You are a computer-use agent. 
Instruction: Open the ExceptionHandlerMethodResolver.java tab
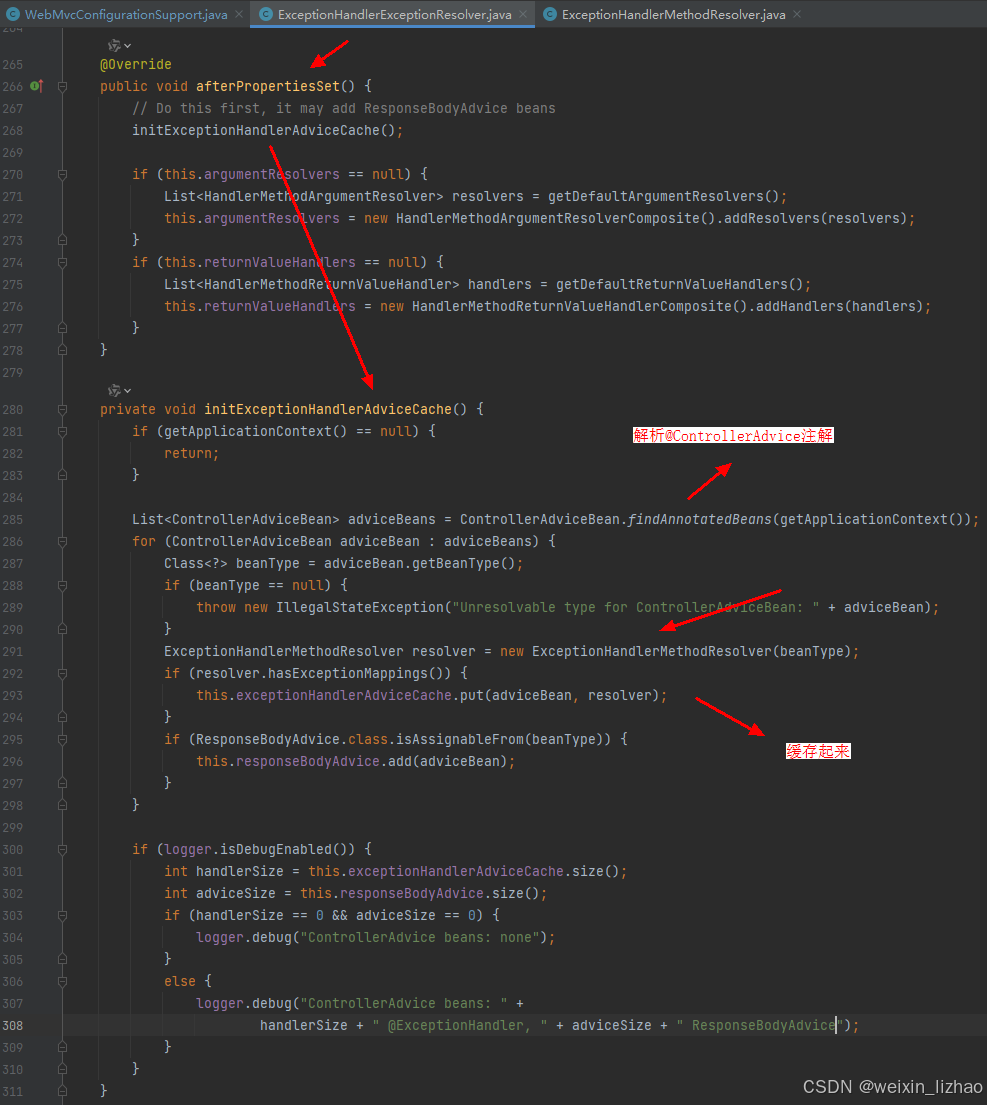(x=673, y=14)
